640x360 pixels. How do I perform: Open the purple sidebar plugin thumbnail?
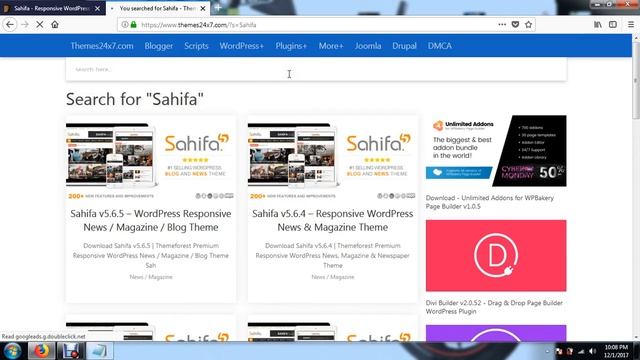click(496, 333)
